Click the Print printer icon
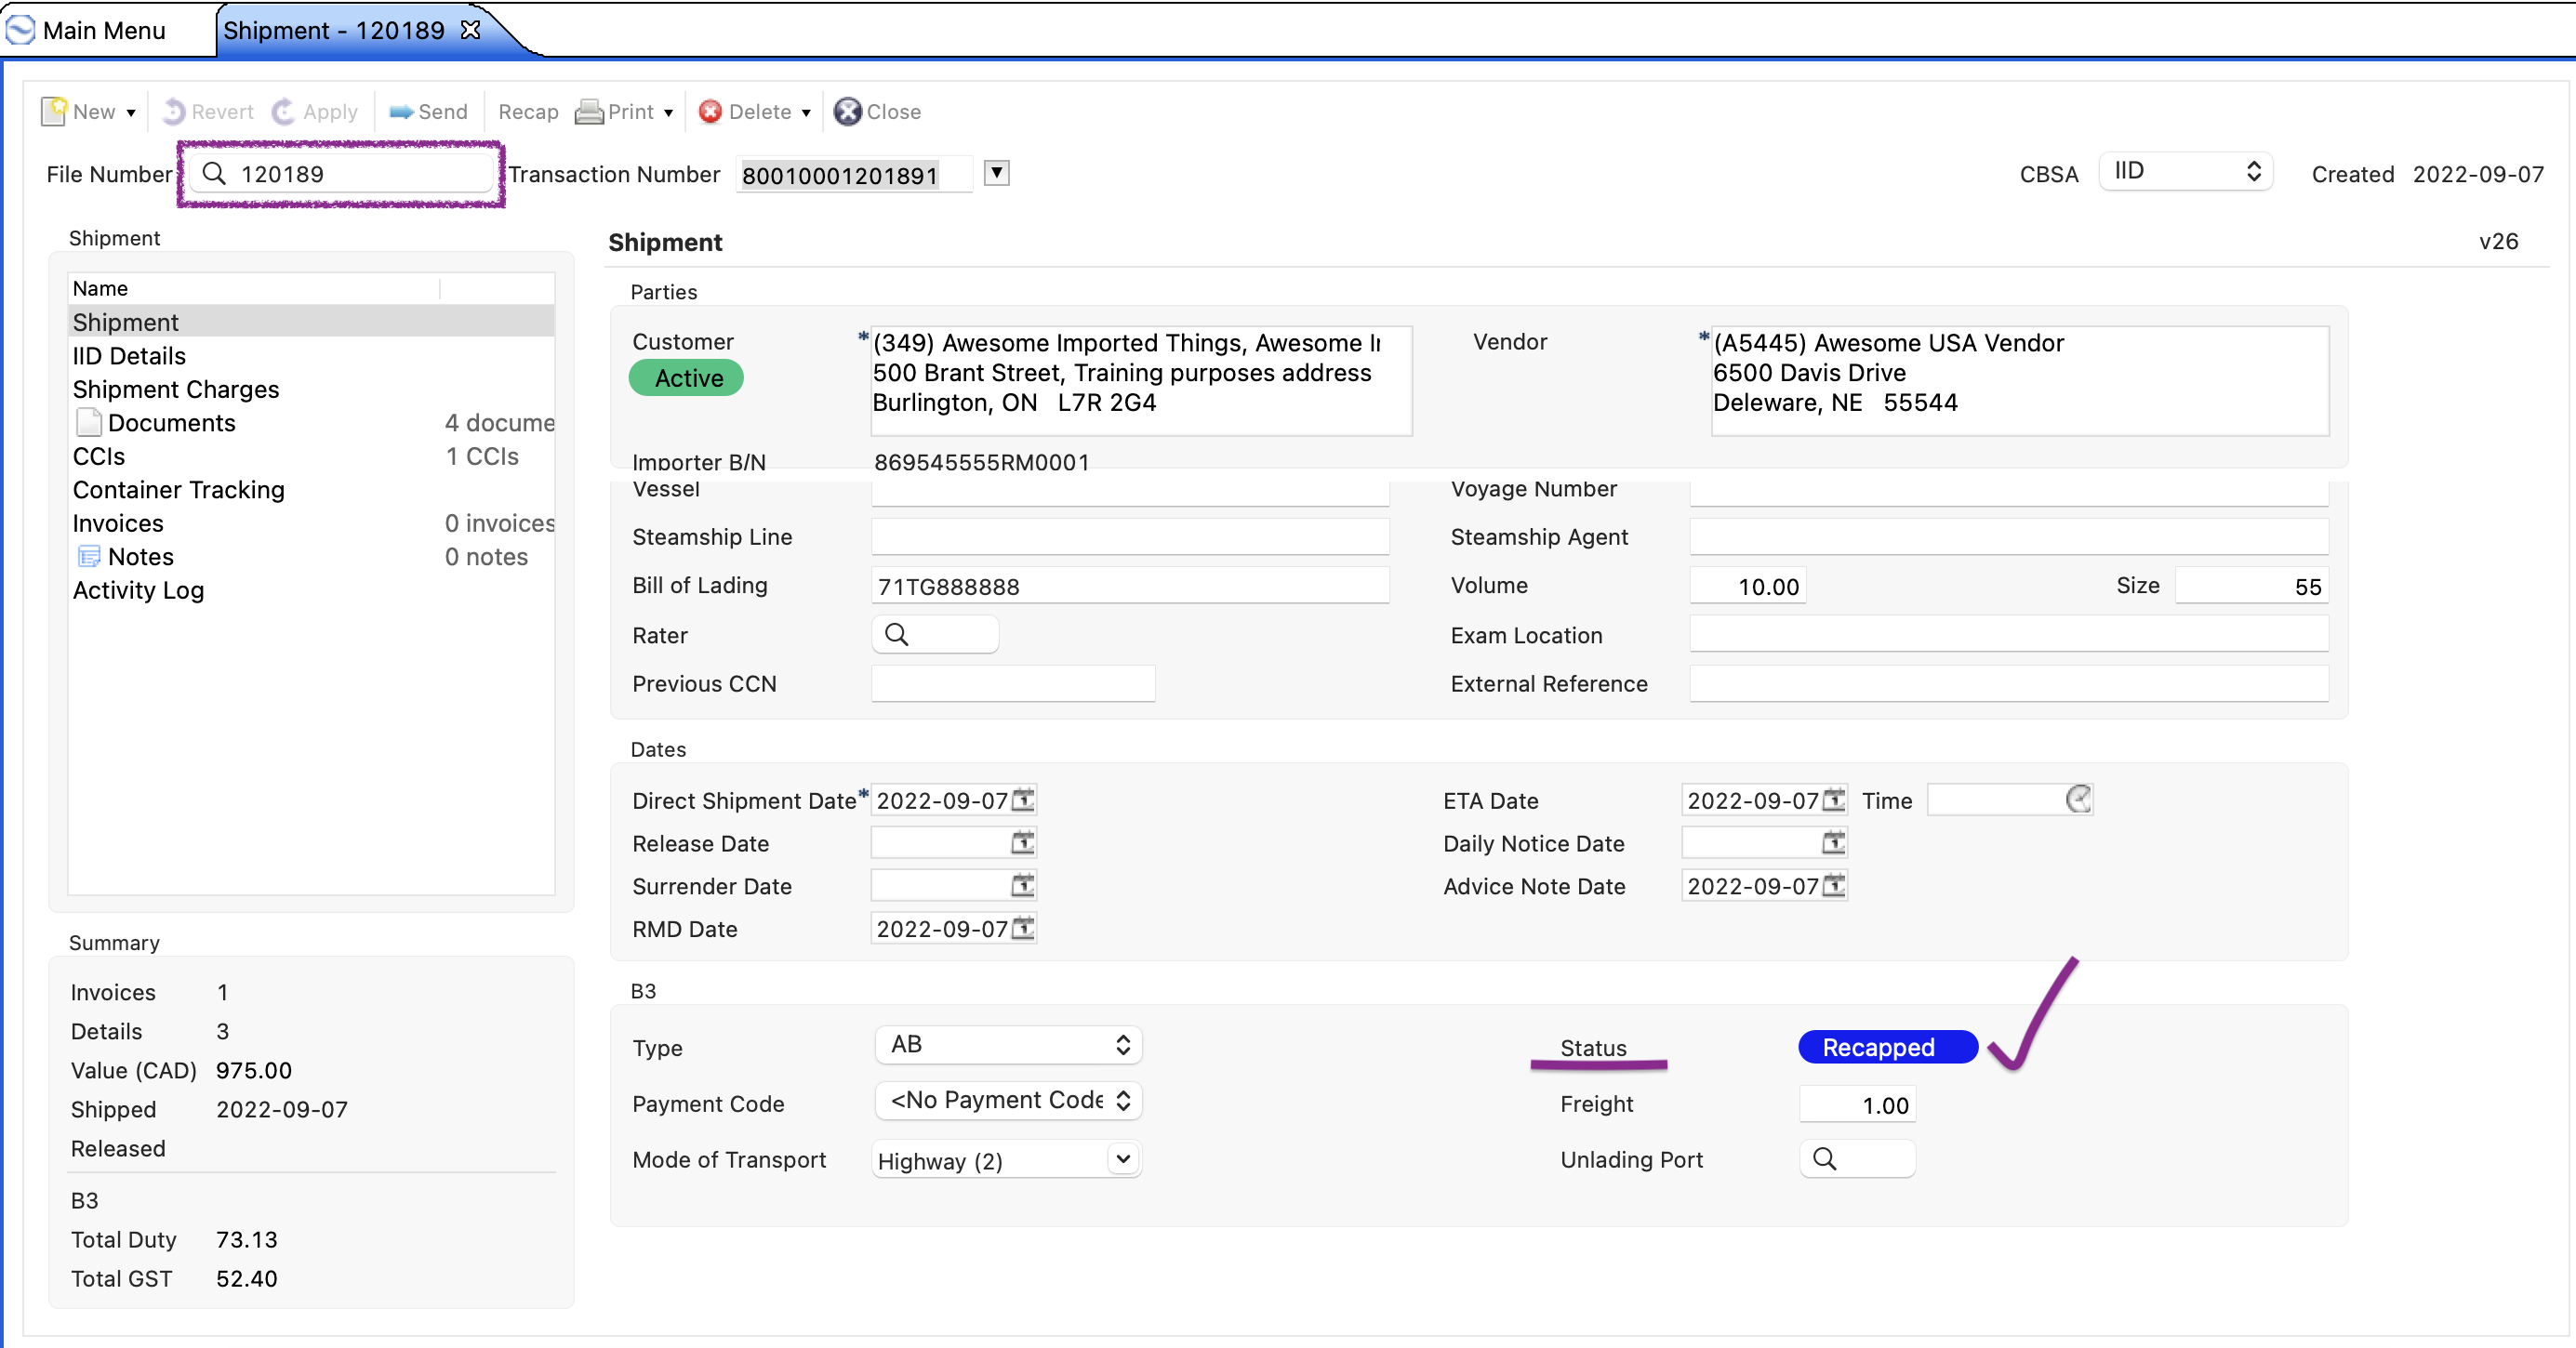Viewport: 2576px width, 1348px height. [x=589, y=111]
